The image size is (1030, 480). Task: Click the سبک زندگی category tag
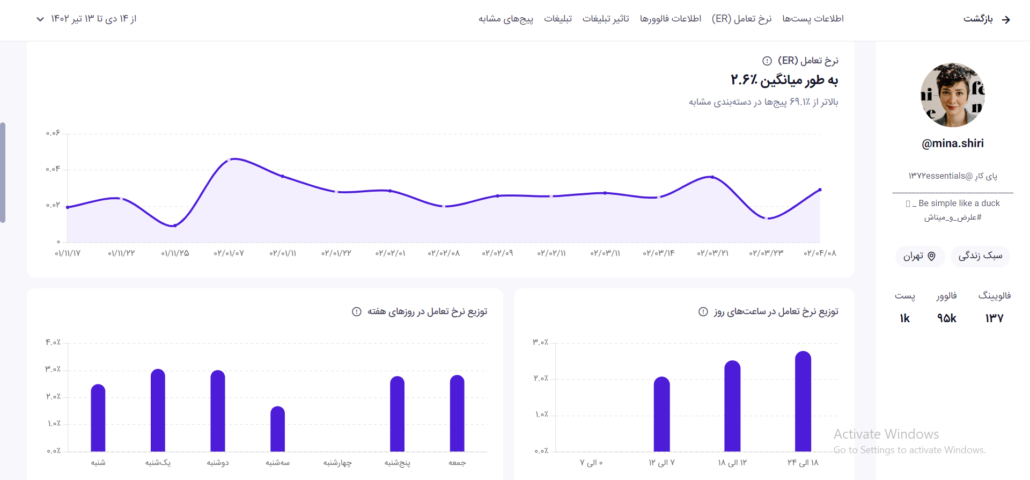click(981, 256)
